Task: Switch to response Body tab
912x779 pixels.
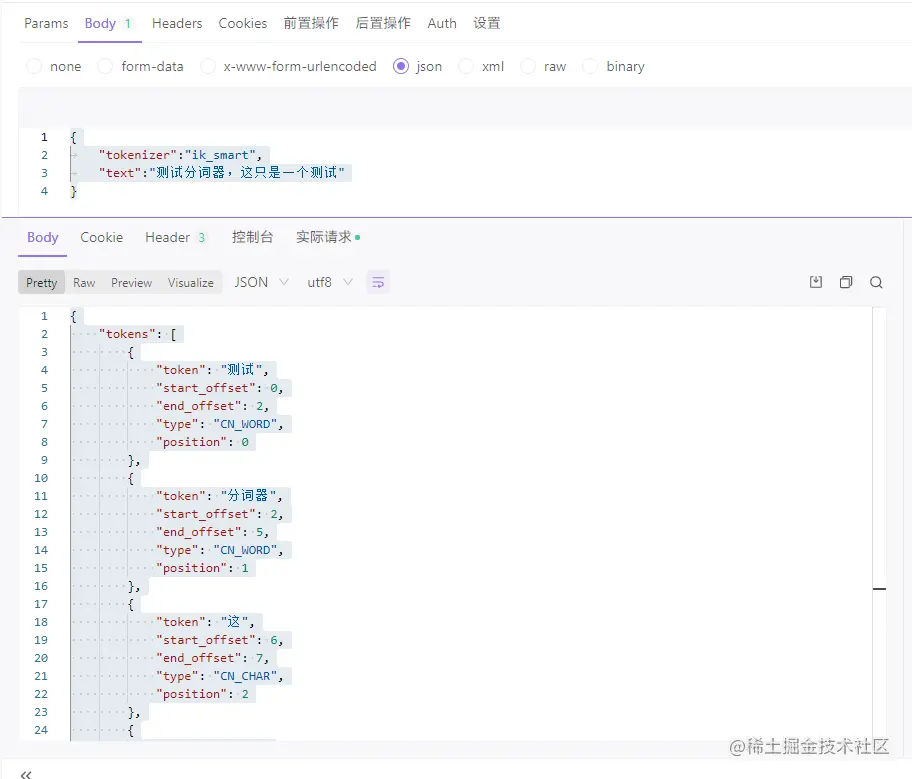Action: (42, 237)
